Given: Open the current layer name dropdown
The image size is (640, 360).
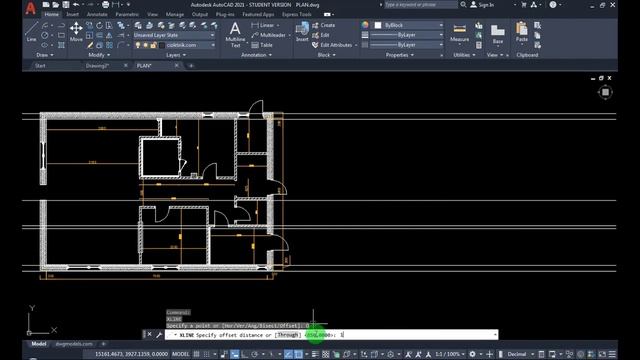Looking at the screenshot, I should click(174, 45).
